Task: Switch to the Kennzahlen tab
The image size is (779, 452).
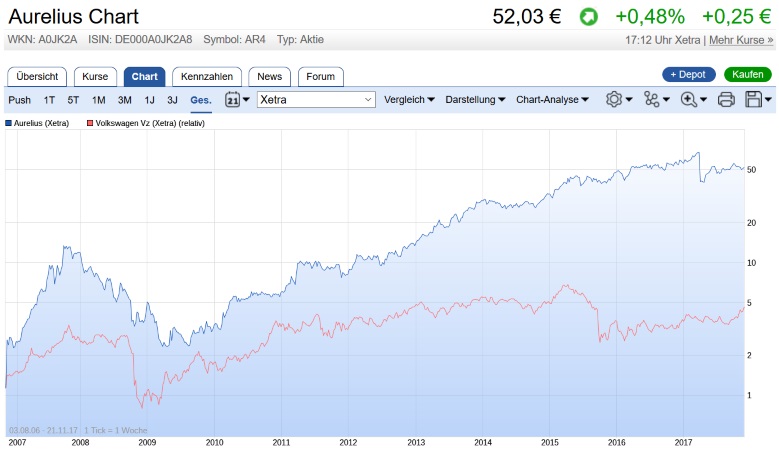Action: [x=207, y=76]
